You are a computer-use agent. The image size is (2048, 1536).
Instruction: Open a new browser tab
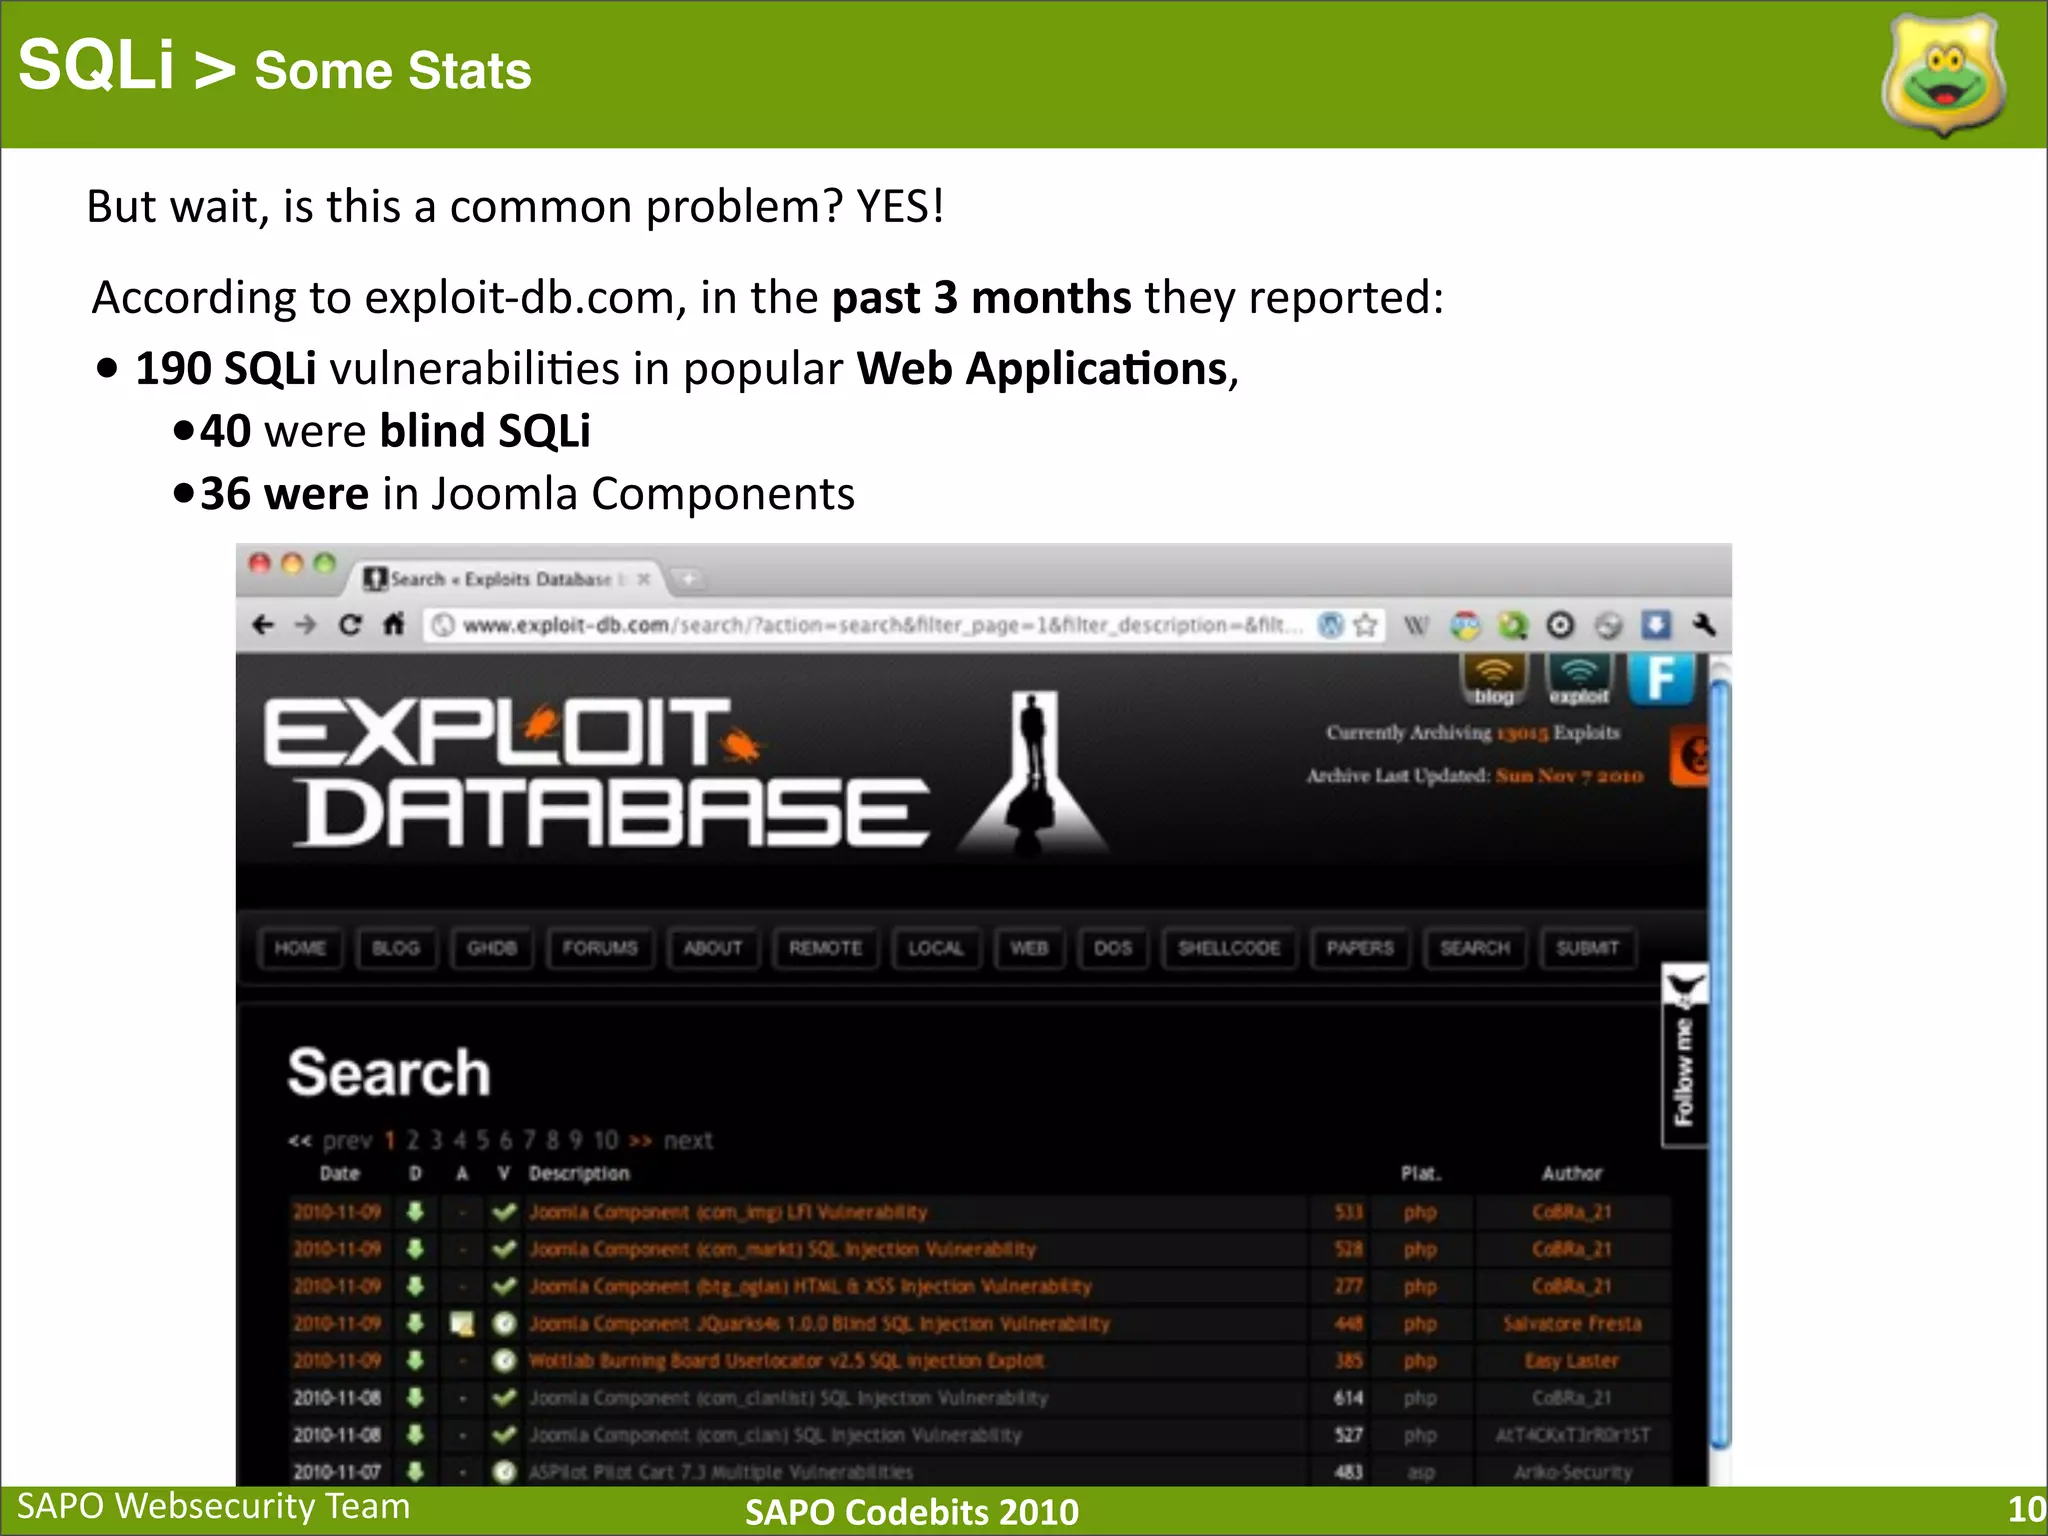coord(689,579)
